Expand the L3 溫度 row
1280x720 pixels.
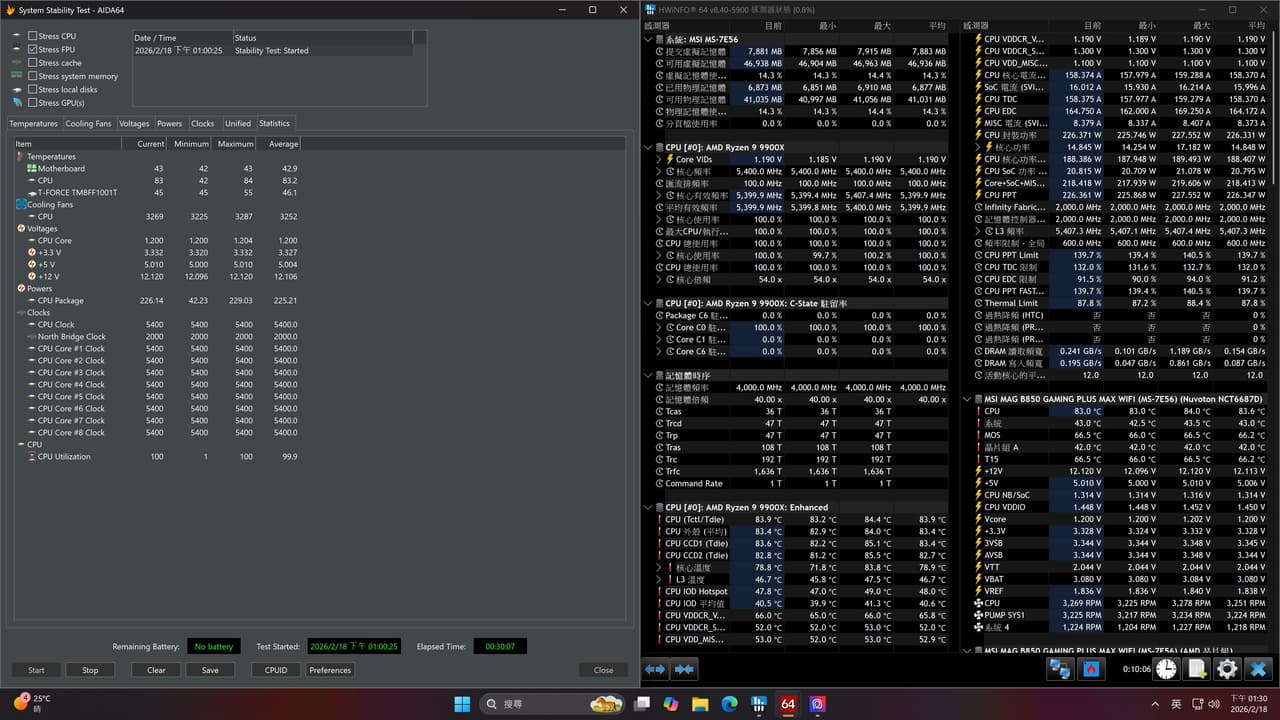658,579
